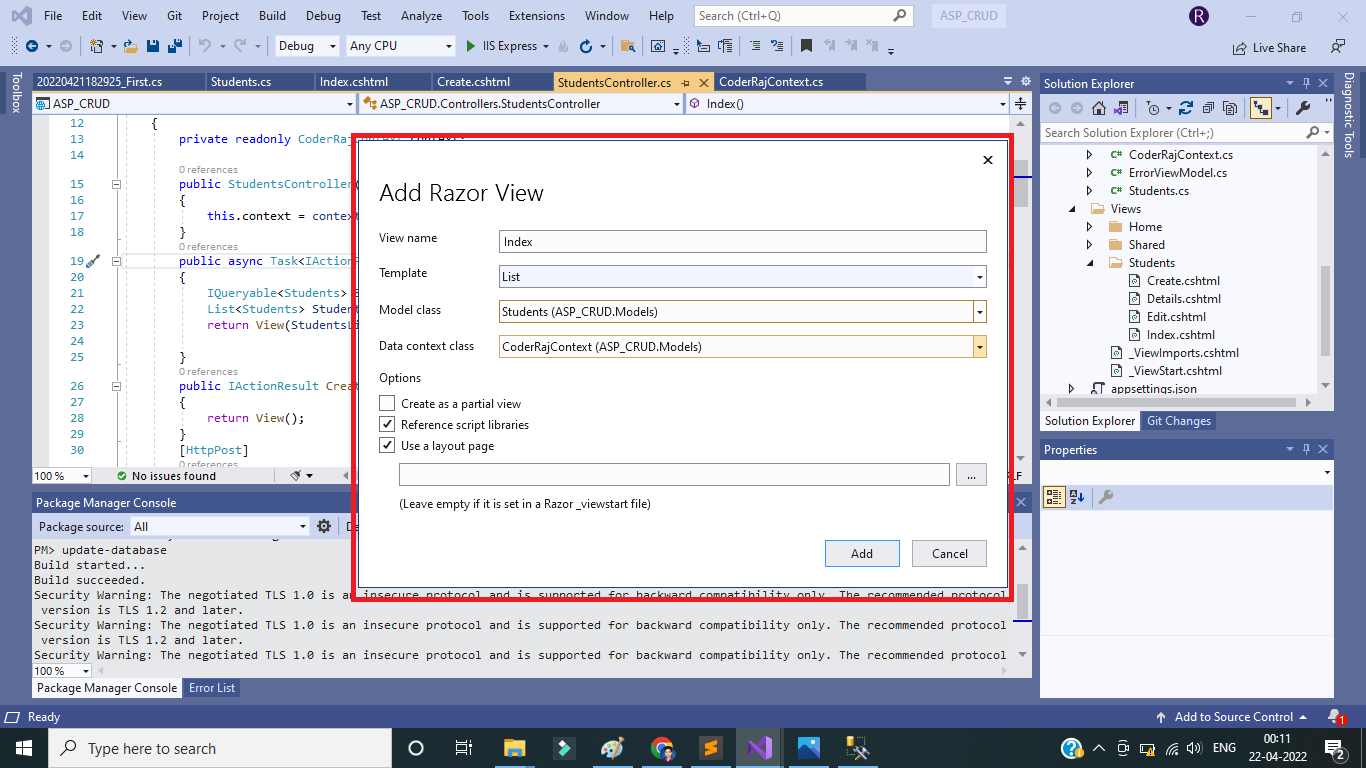Expand the Model class dropdown

[979, 312]
